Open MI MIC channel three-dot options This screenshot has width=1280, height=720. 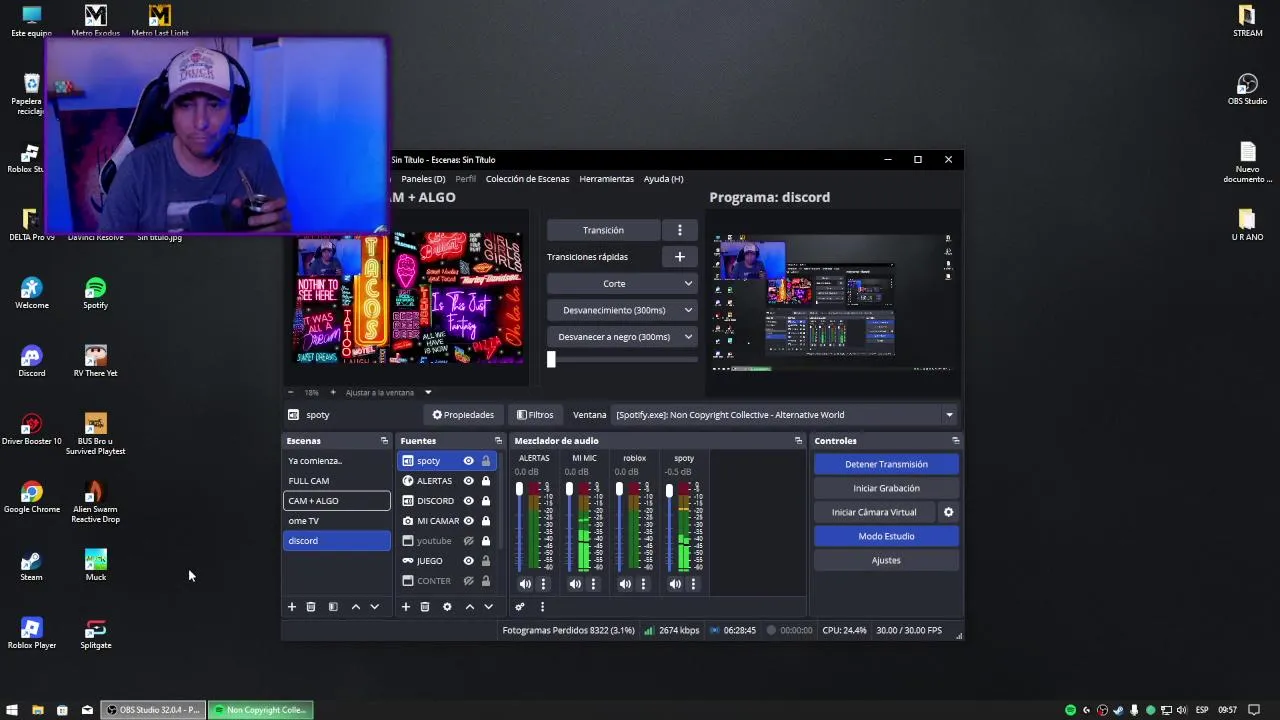click(x=593, y=584)
